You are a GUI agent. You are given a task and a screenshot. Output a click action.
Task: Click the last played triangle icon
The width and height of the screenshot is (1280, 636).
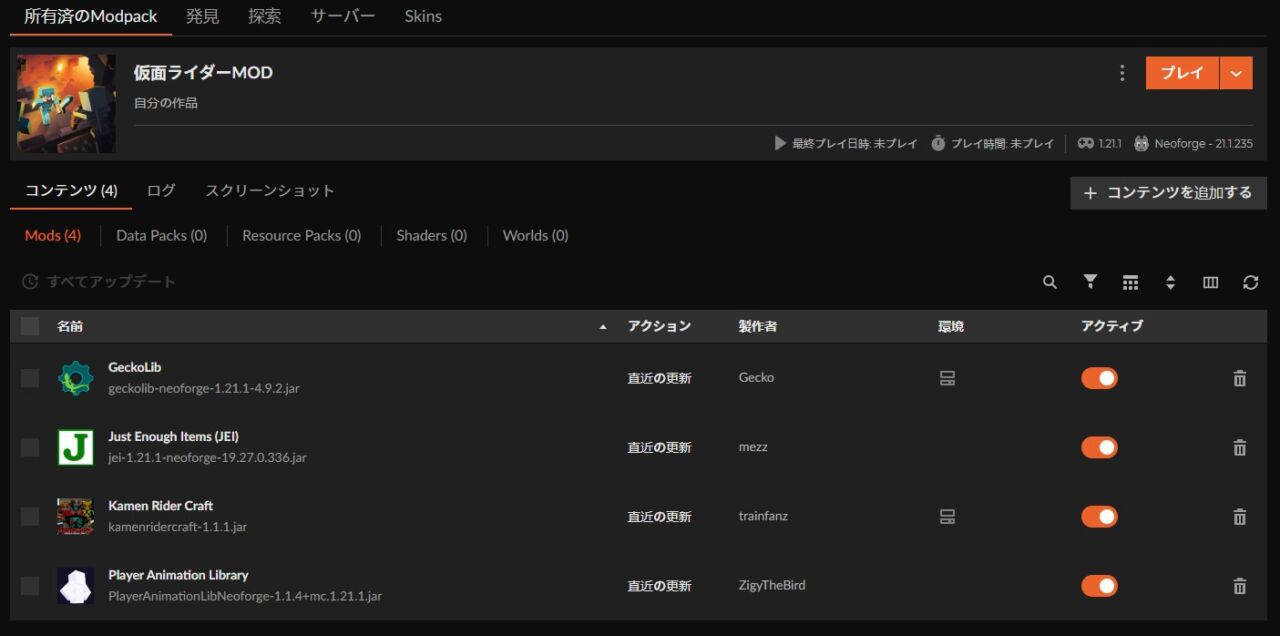click(x=780, y=143)
